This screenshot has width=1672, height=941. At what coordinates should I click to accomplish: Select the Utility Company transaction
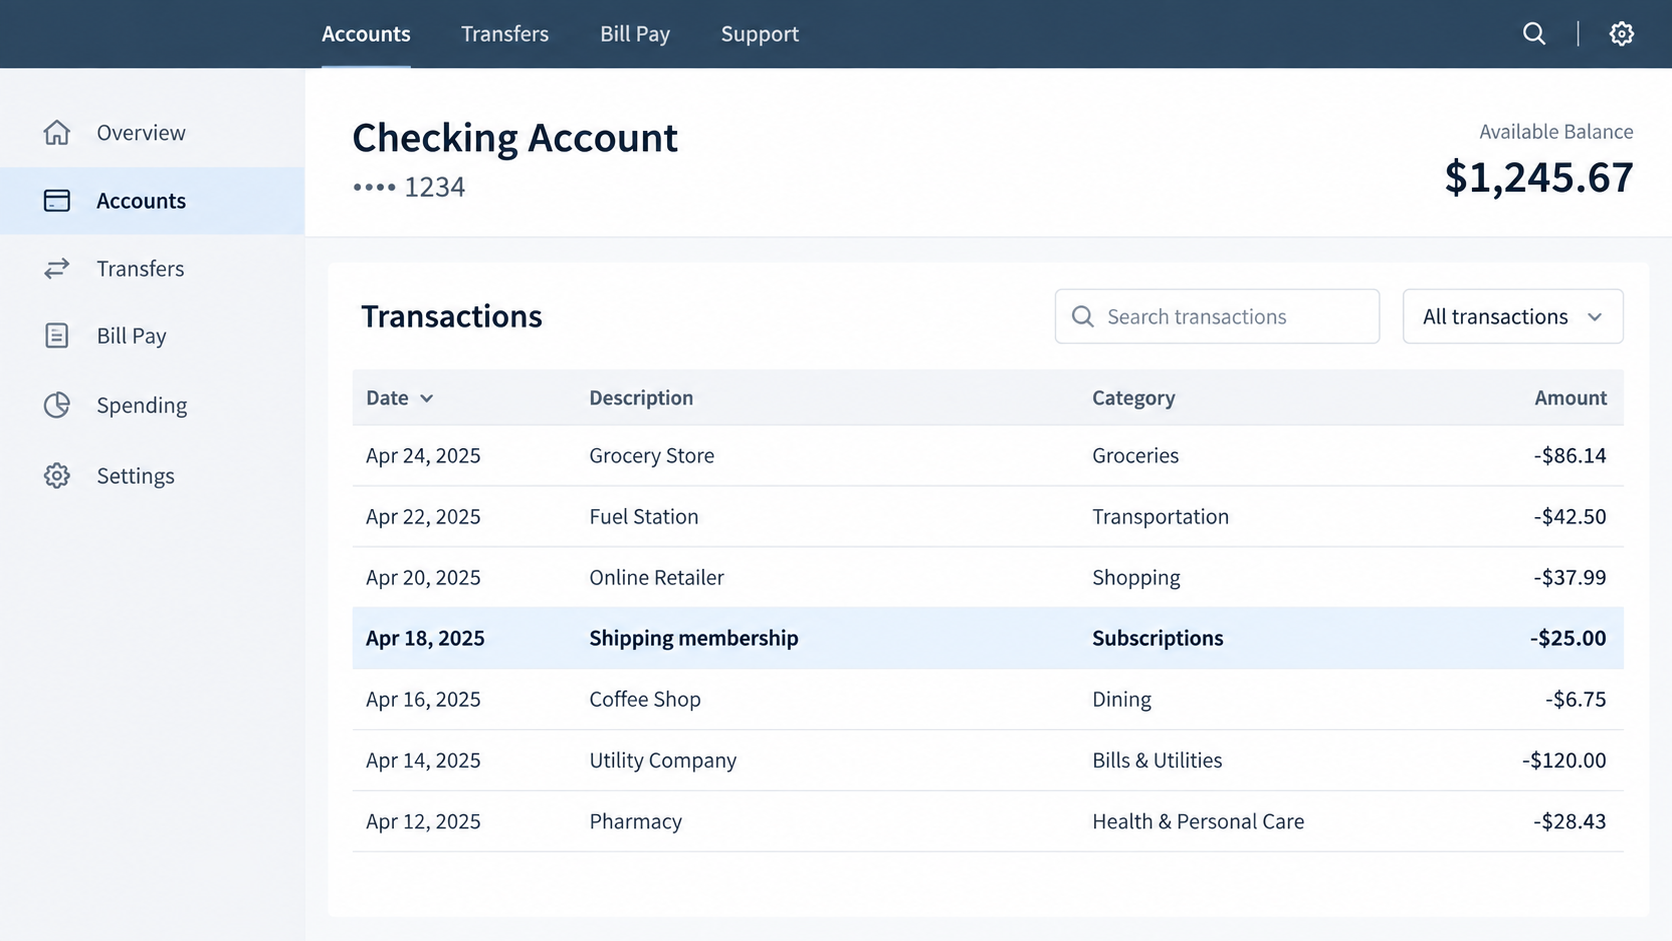point(988,760)
